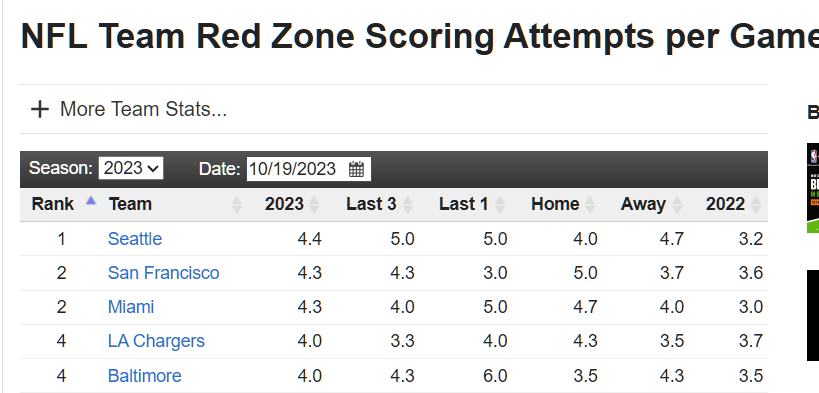The width and height of the screenshot is (819, 393).
Task: Click the plus icon beside More Team Stats
Action: pyautogui.click(x=40, y=109)
